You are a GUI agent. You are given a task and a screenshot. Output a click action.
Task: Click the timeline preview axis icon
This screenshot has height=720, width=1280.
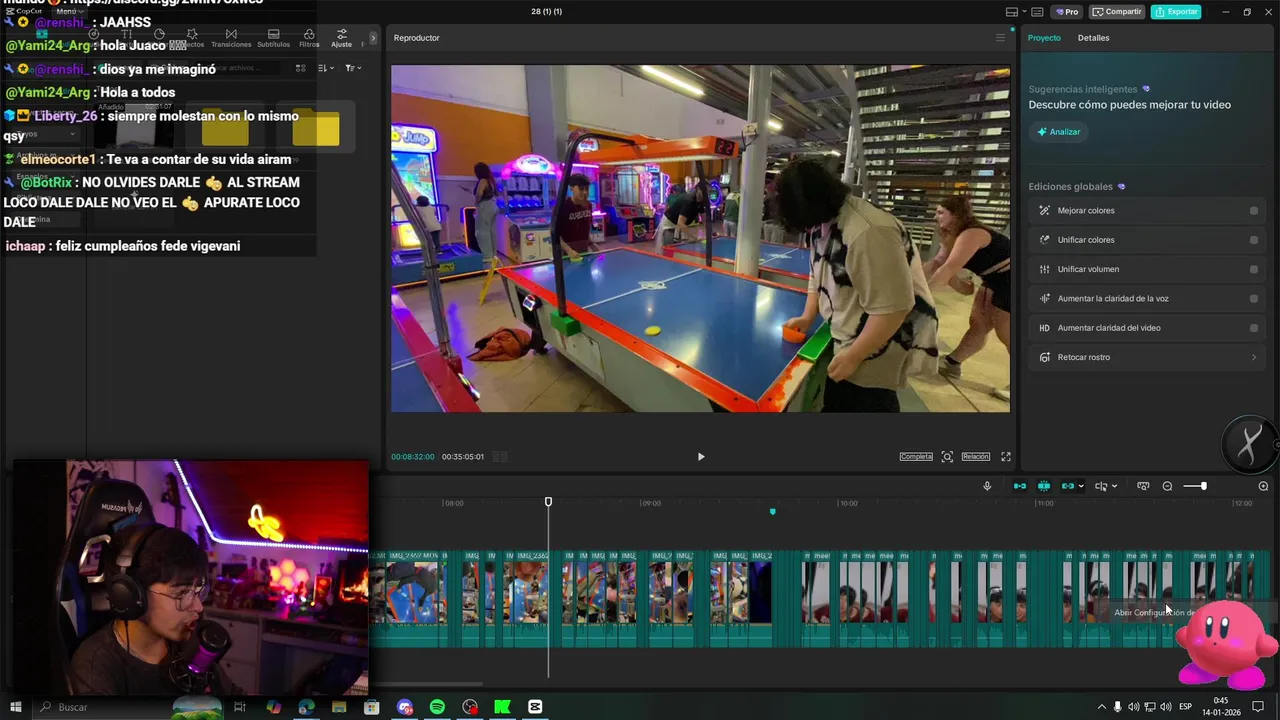pos(1143,486)
